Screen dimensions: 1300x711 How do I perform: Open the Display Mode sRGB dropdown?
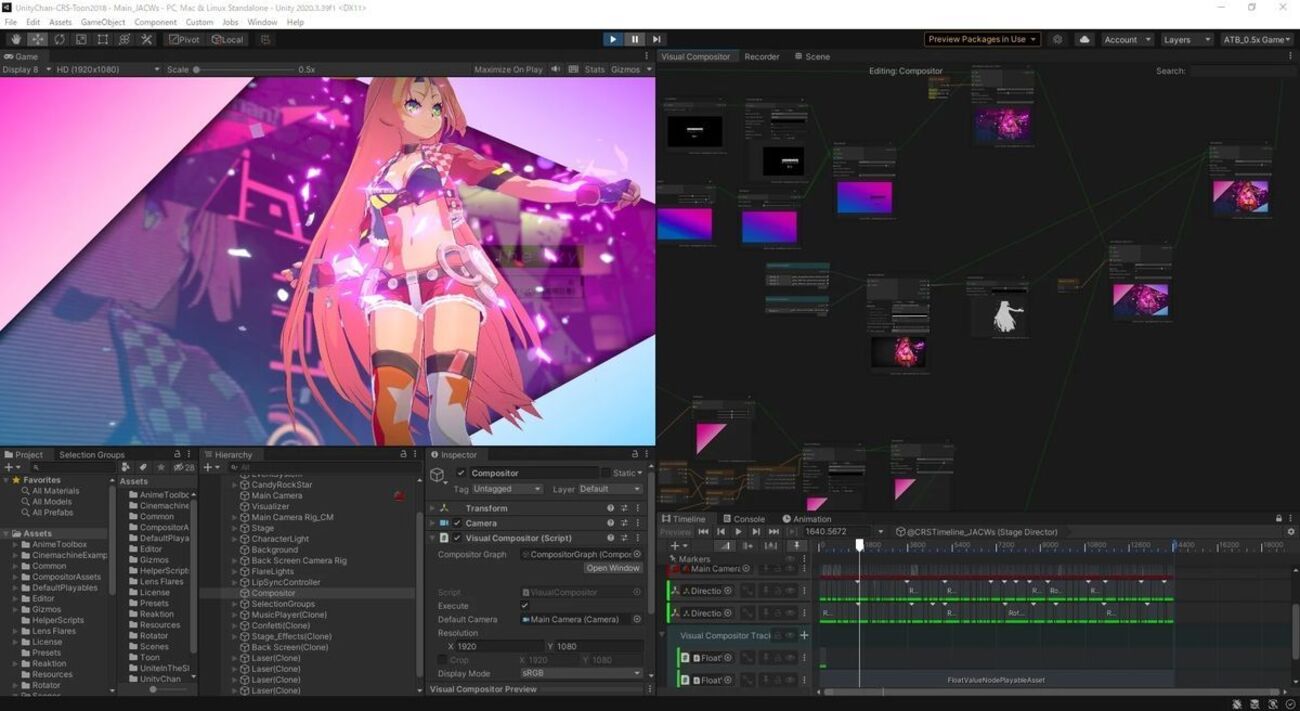581,673
